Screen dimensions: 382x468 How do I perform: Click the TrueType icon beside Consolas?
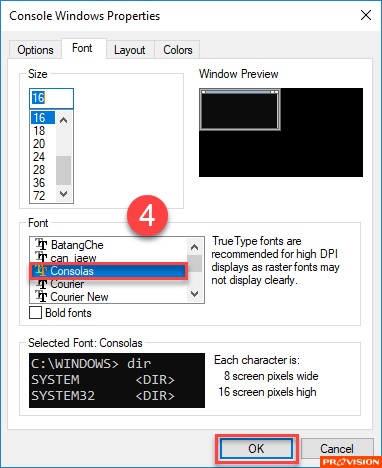pyautogui.click(x=41, y=271)
